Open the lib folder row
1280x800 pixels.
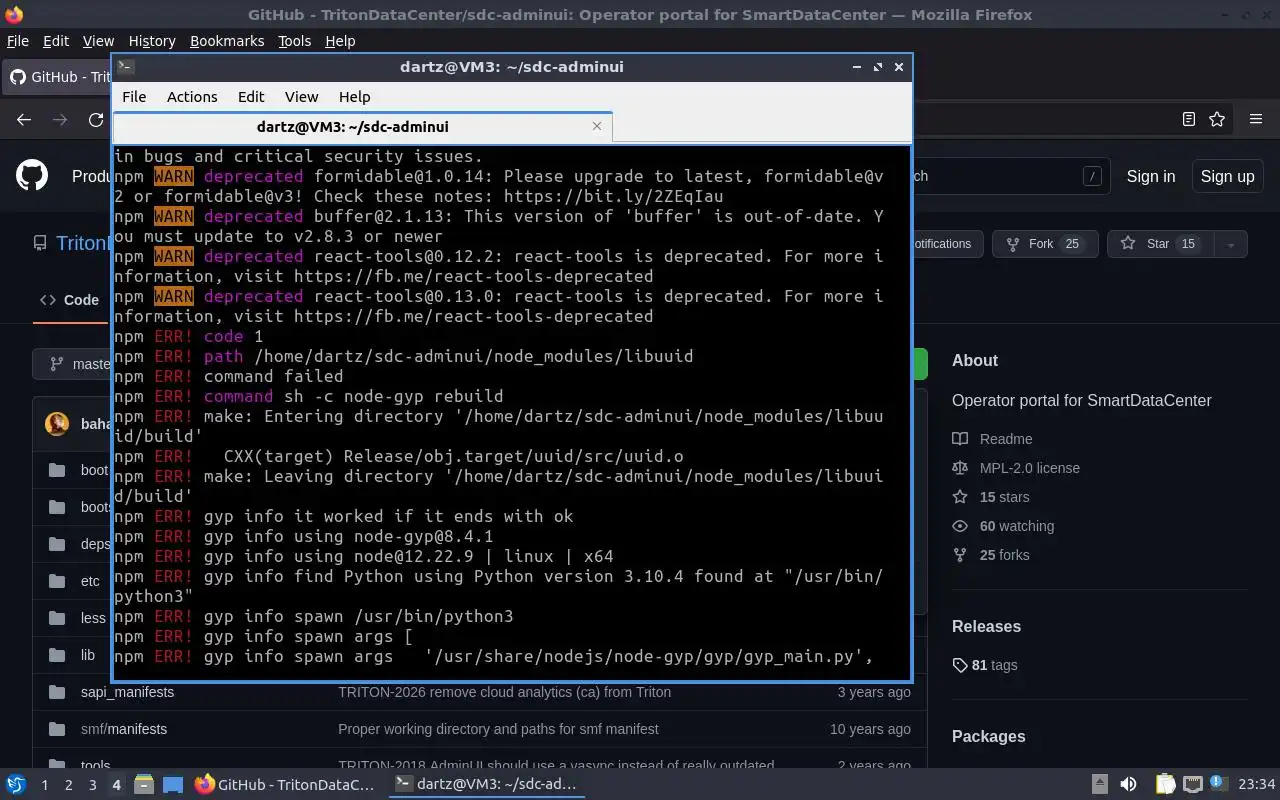[88, 655]
